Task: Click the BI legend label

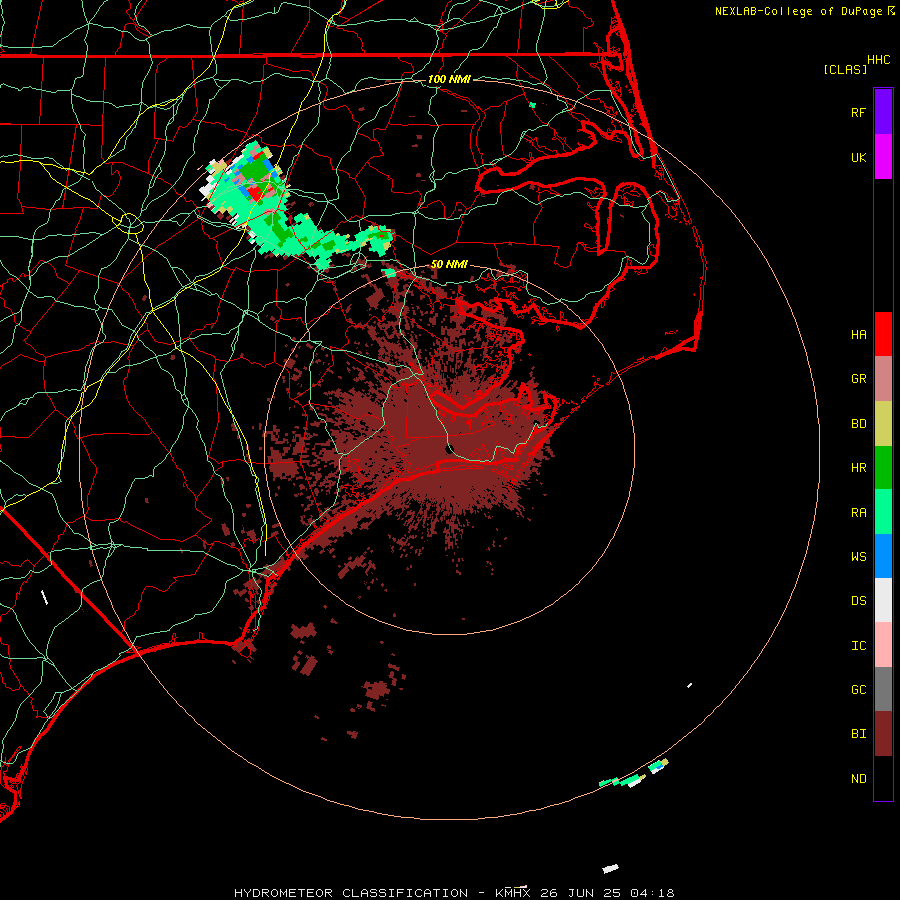Action: pyautogui.click(x=858, y=734)
